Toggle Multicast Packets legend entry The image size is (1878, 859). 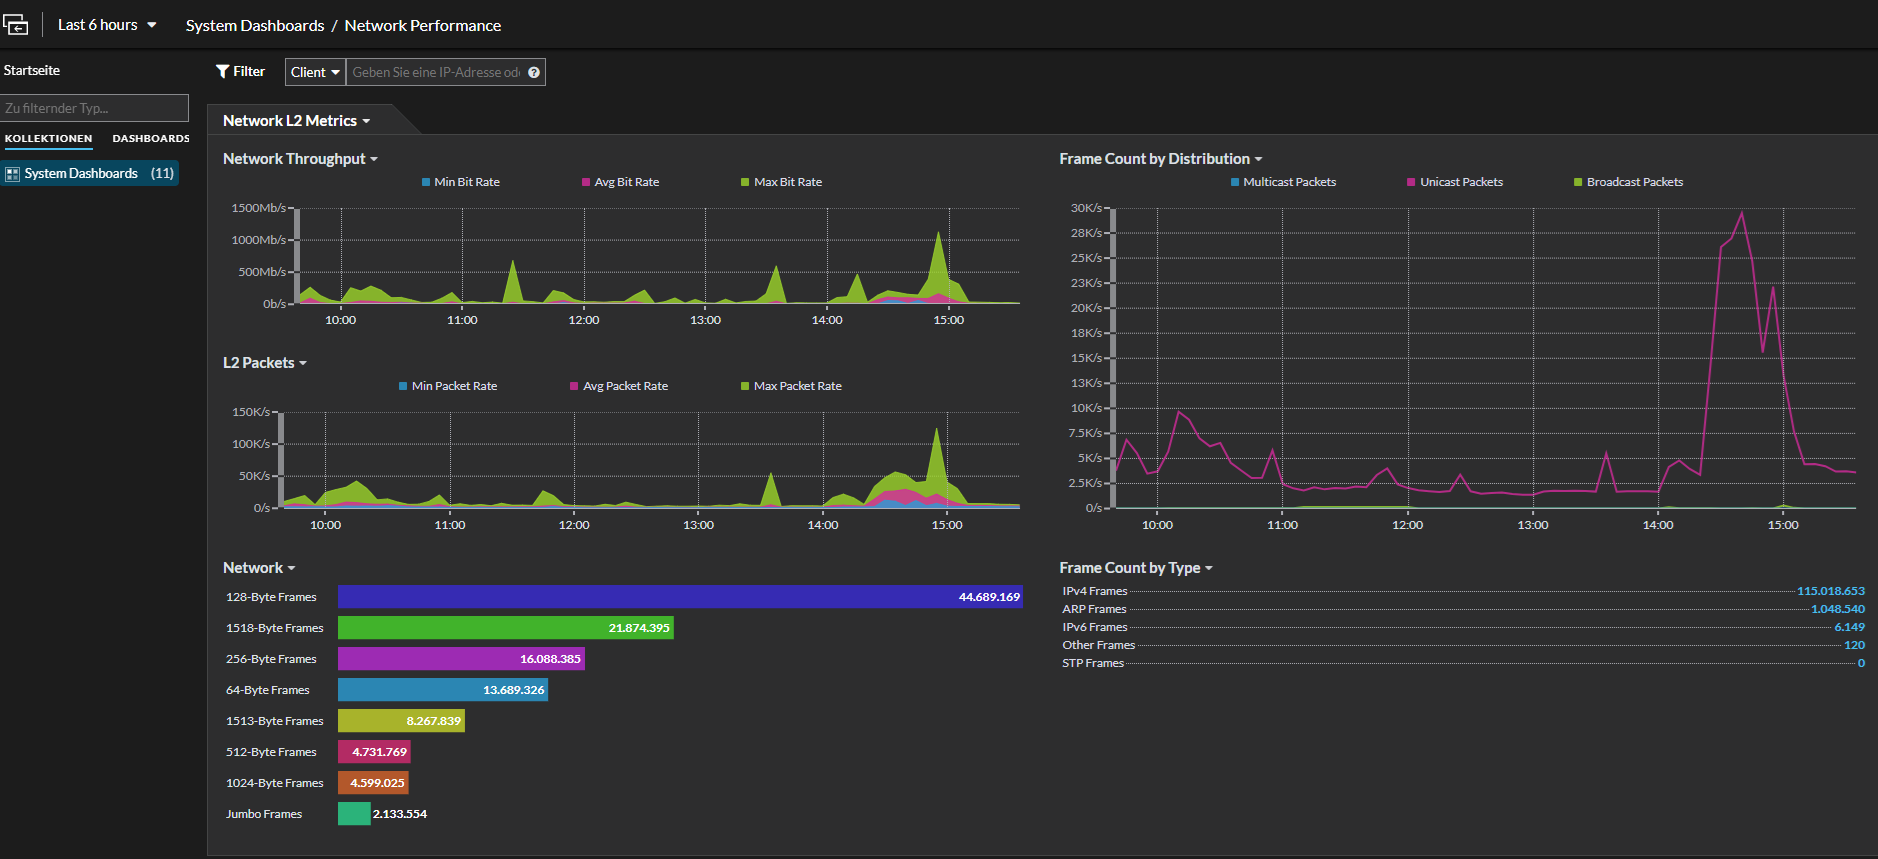click(x=1283, y=182)
